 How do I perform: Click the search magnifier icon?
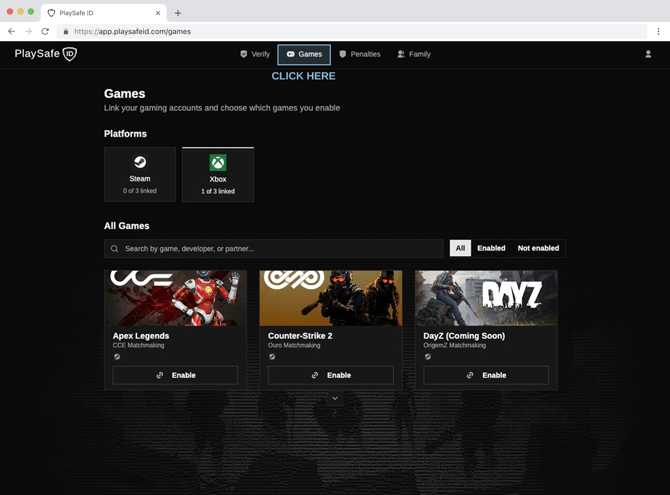(x=115, y=248)
